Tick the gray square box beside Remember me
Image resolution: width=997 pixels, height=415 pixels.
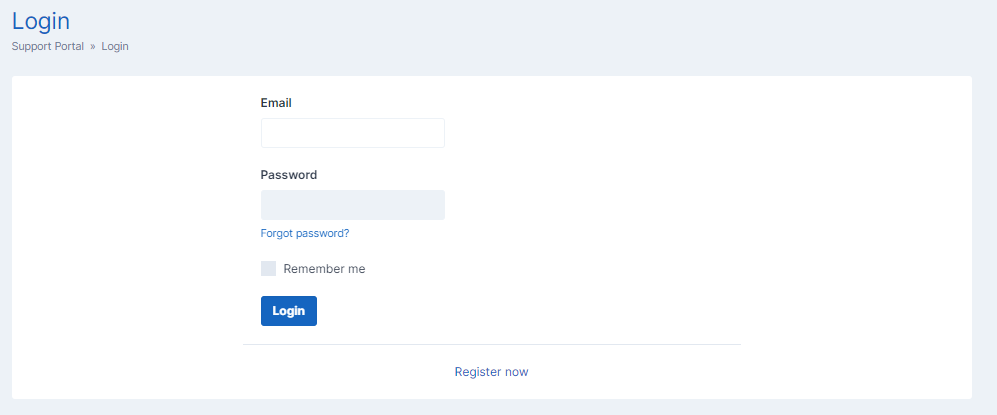268,268
